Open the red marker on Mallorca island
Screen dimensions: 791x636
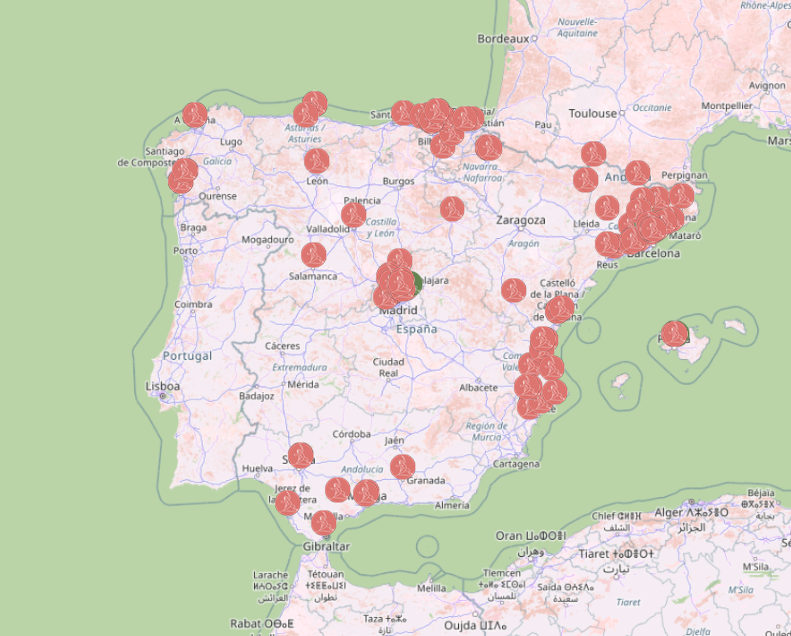point(675,332)
